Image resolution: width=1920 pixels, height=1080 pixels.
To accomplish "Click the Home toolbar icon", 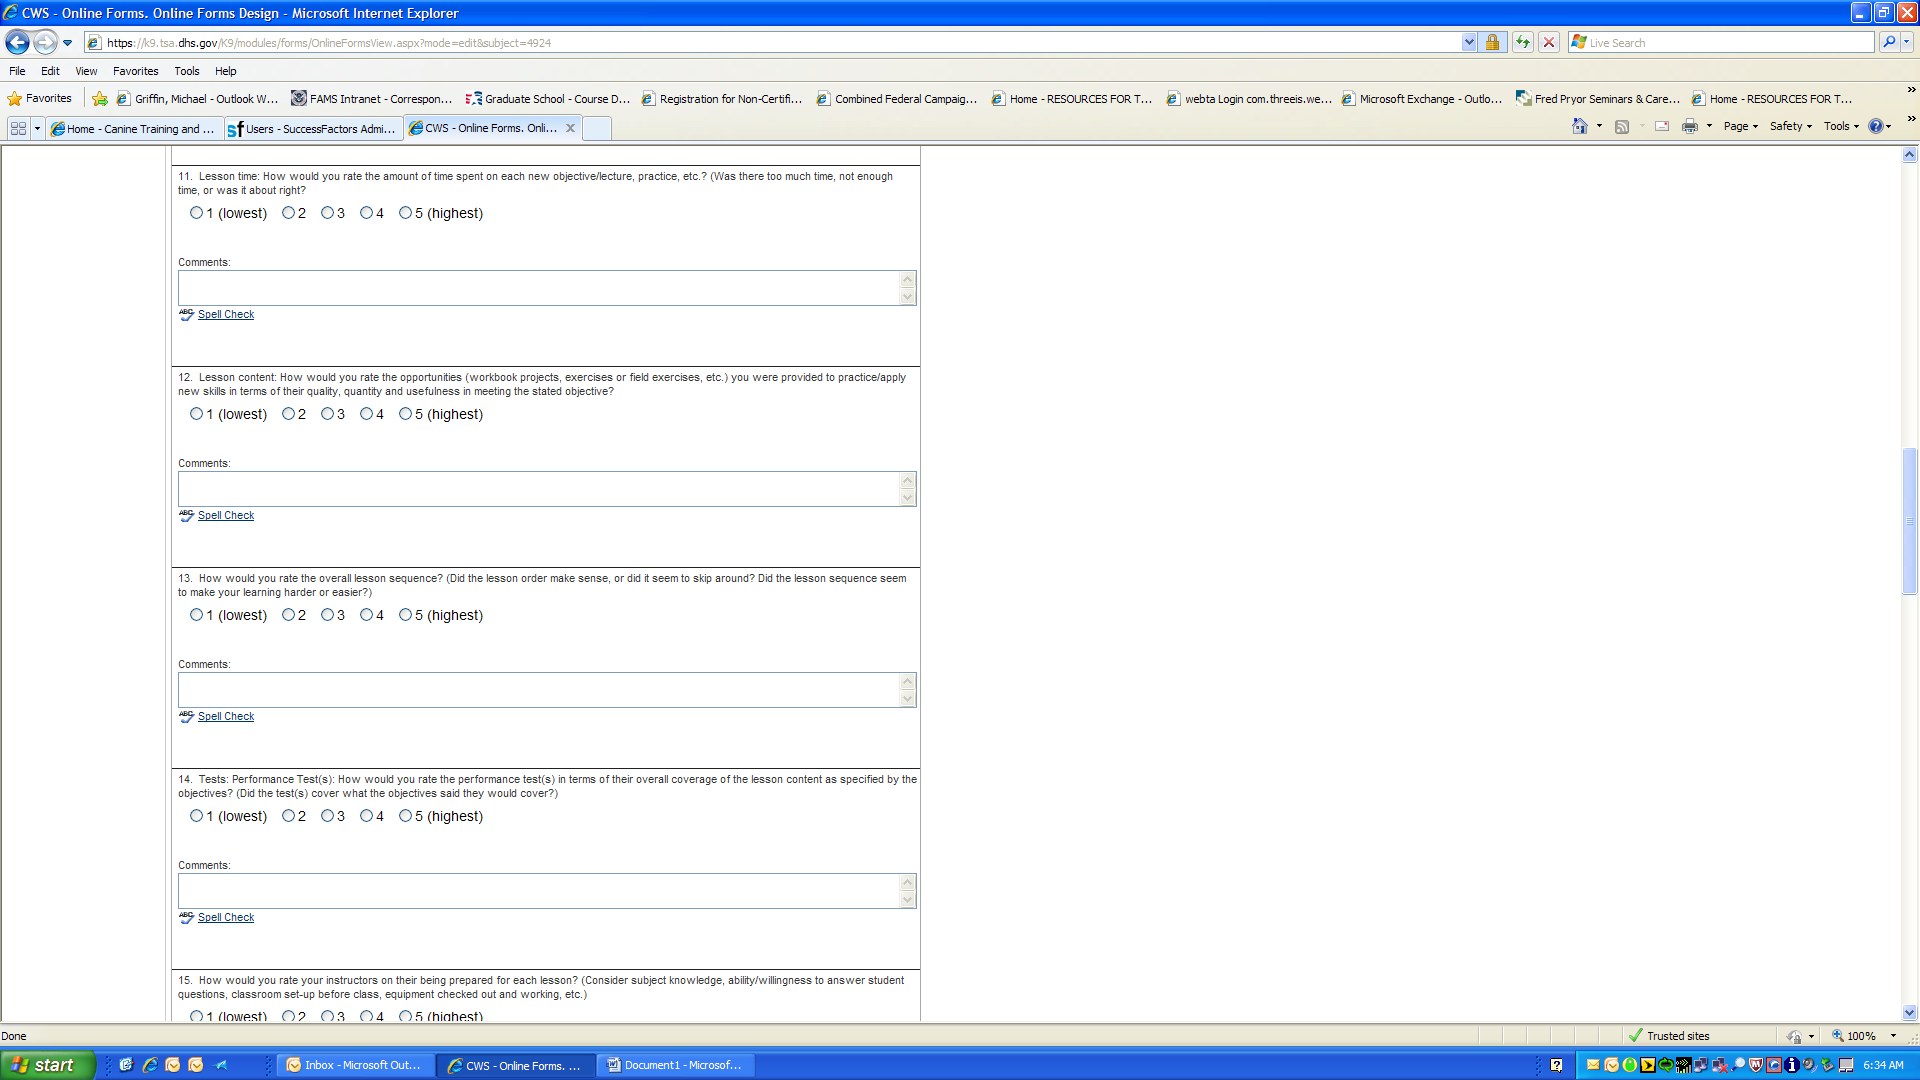I will point(1580,126).
